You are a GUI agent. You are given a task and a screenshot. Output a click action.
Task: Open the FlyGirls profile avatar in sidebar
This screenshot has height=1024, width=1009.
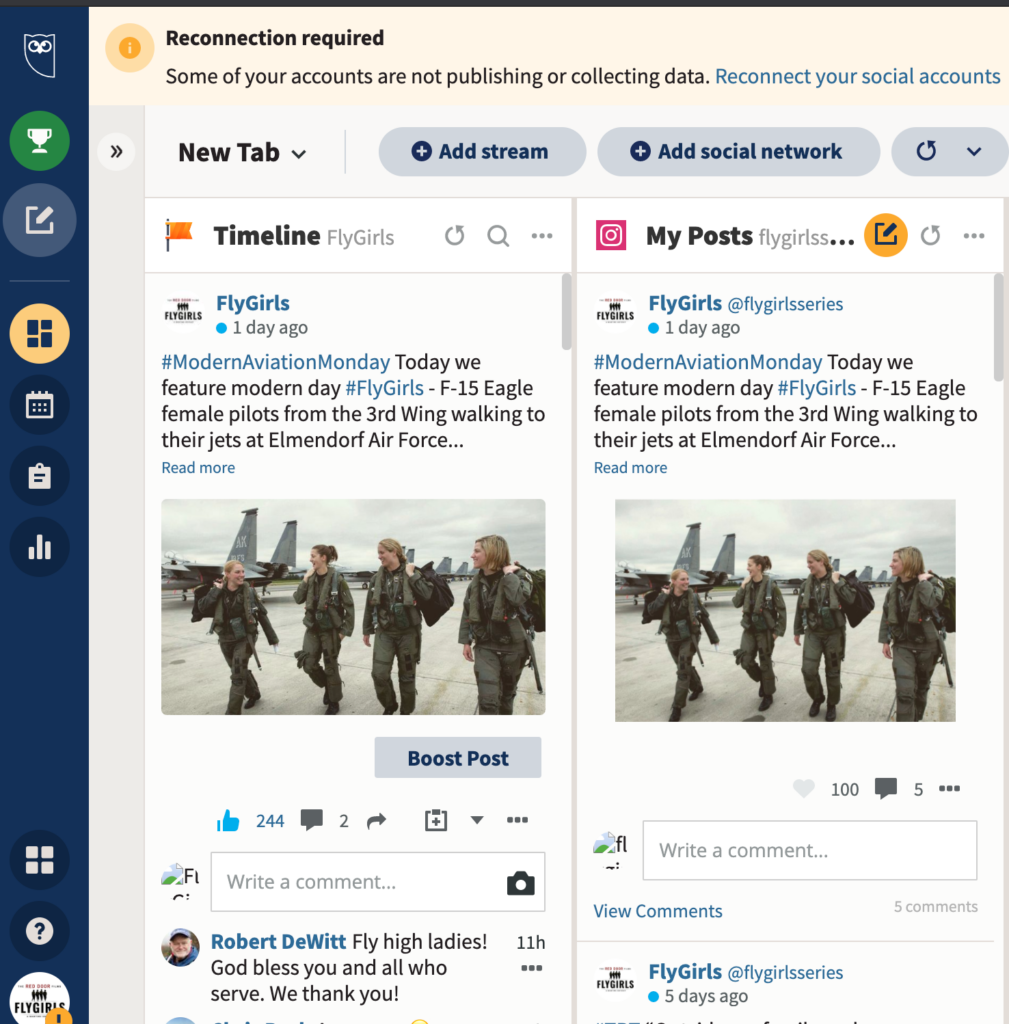tap(40, 999)
